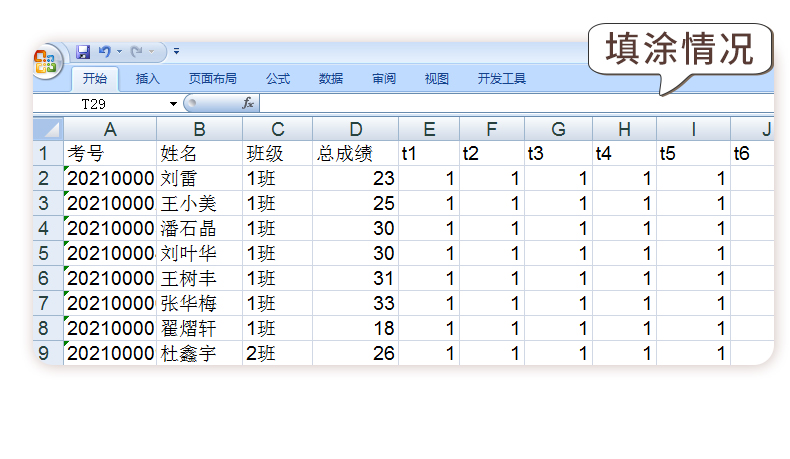Select column D header
790x459 pixels.
click(355, 129)
